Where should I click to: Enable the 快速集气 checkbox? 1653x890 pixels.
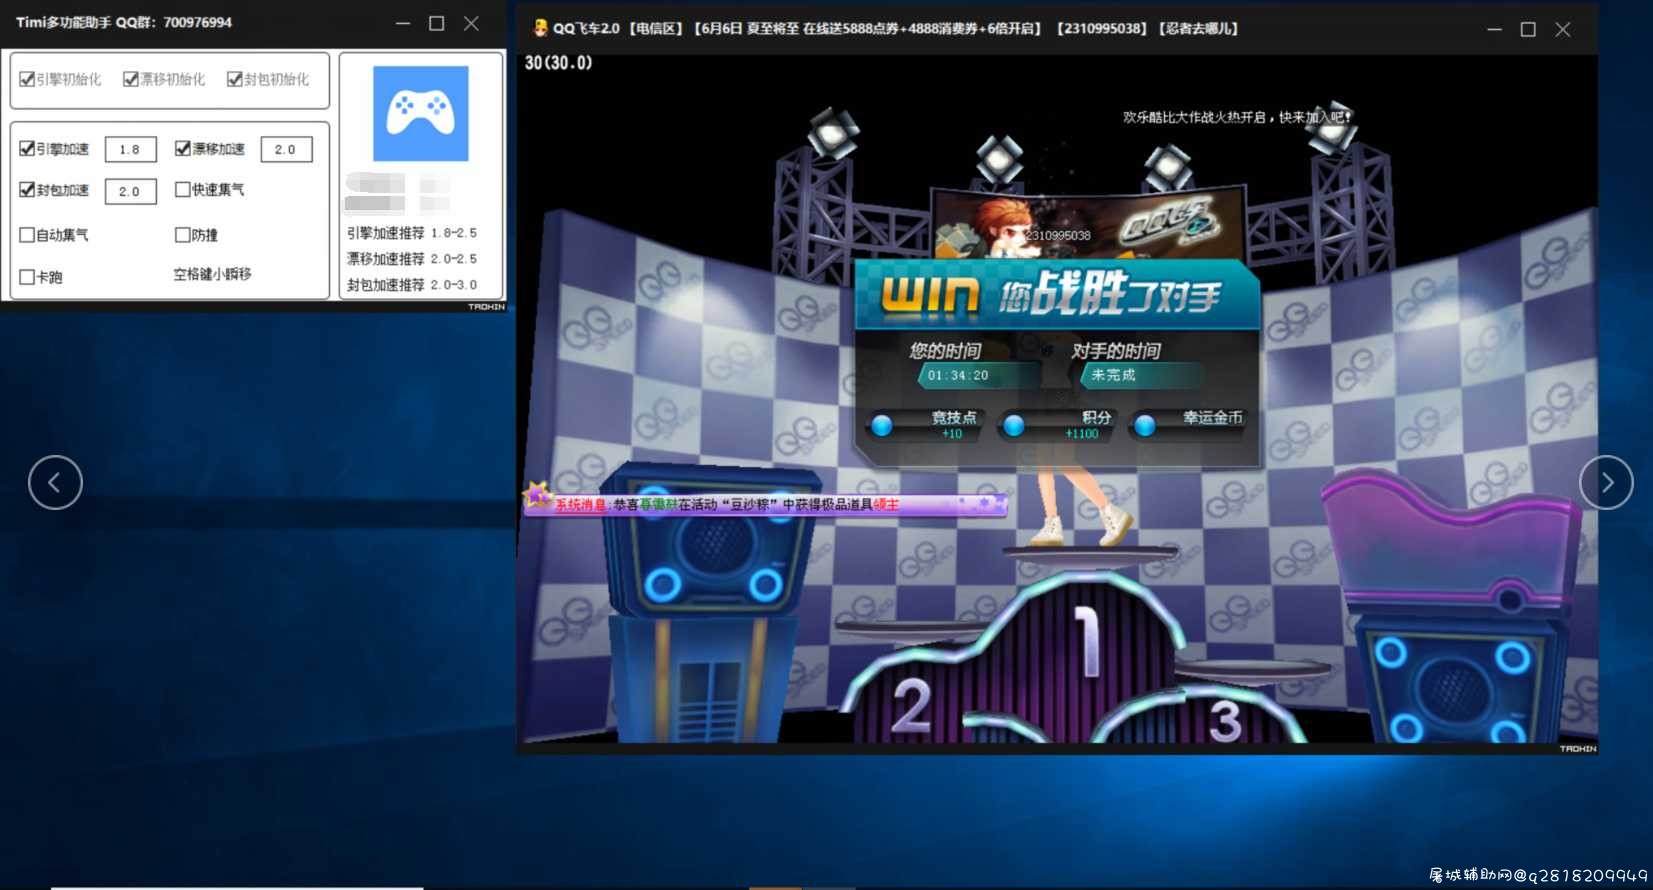182,189
